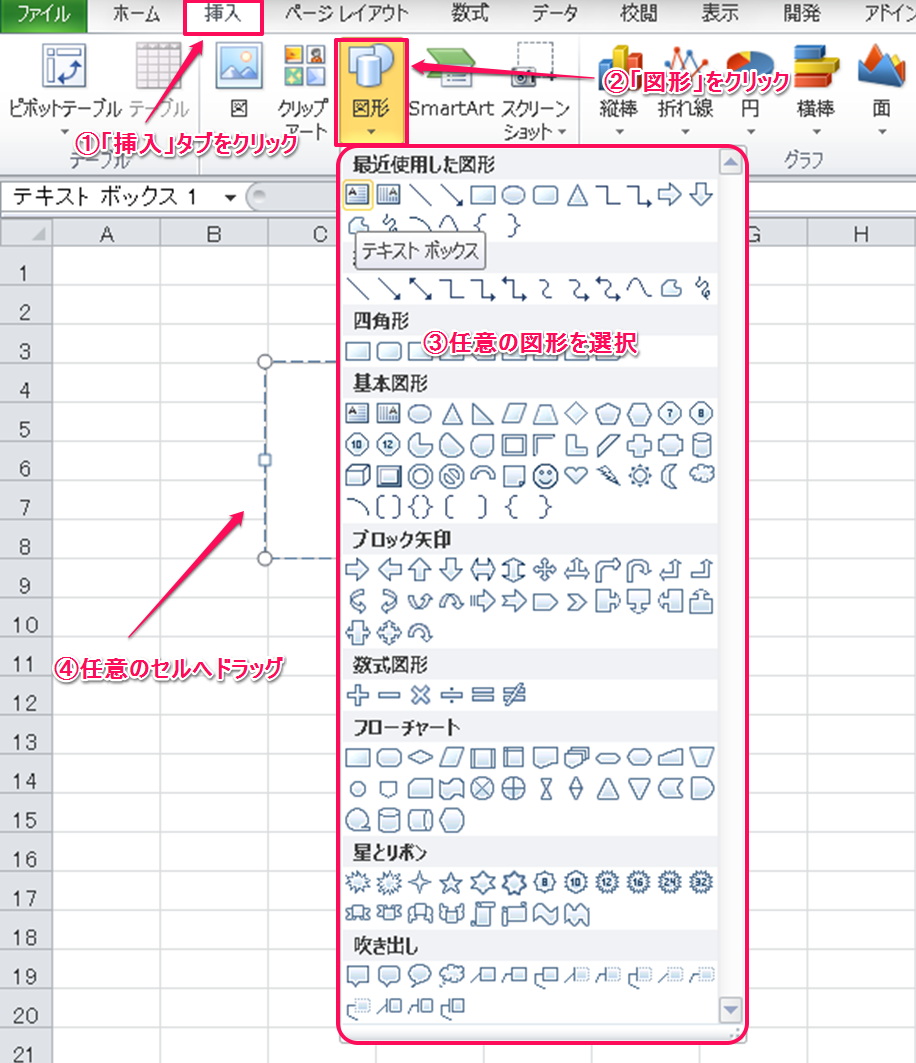Viewport: 916px width, 1063px height.
Task: Select the cube shape in basic shapes
Action: [357, 476]
